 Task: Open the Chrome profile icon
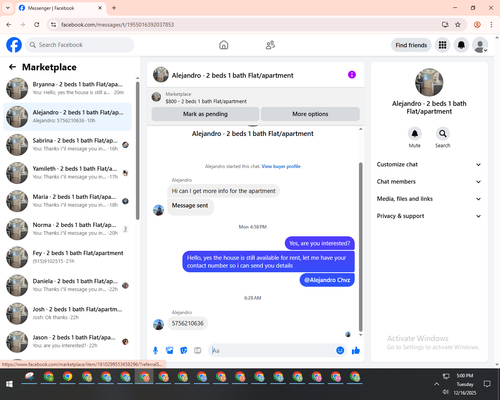point(477,25)
